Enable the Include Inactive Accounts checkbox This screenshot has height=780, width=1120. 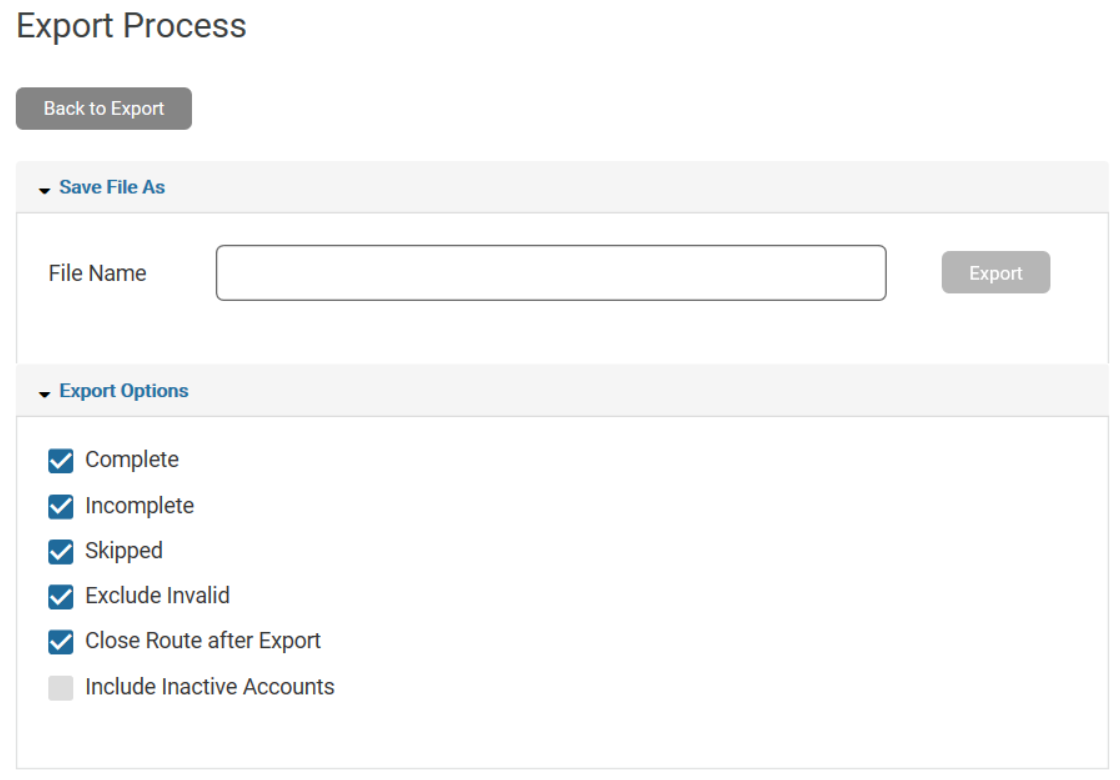61,688
